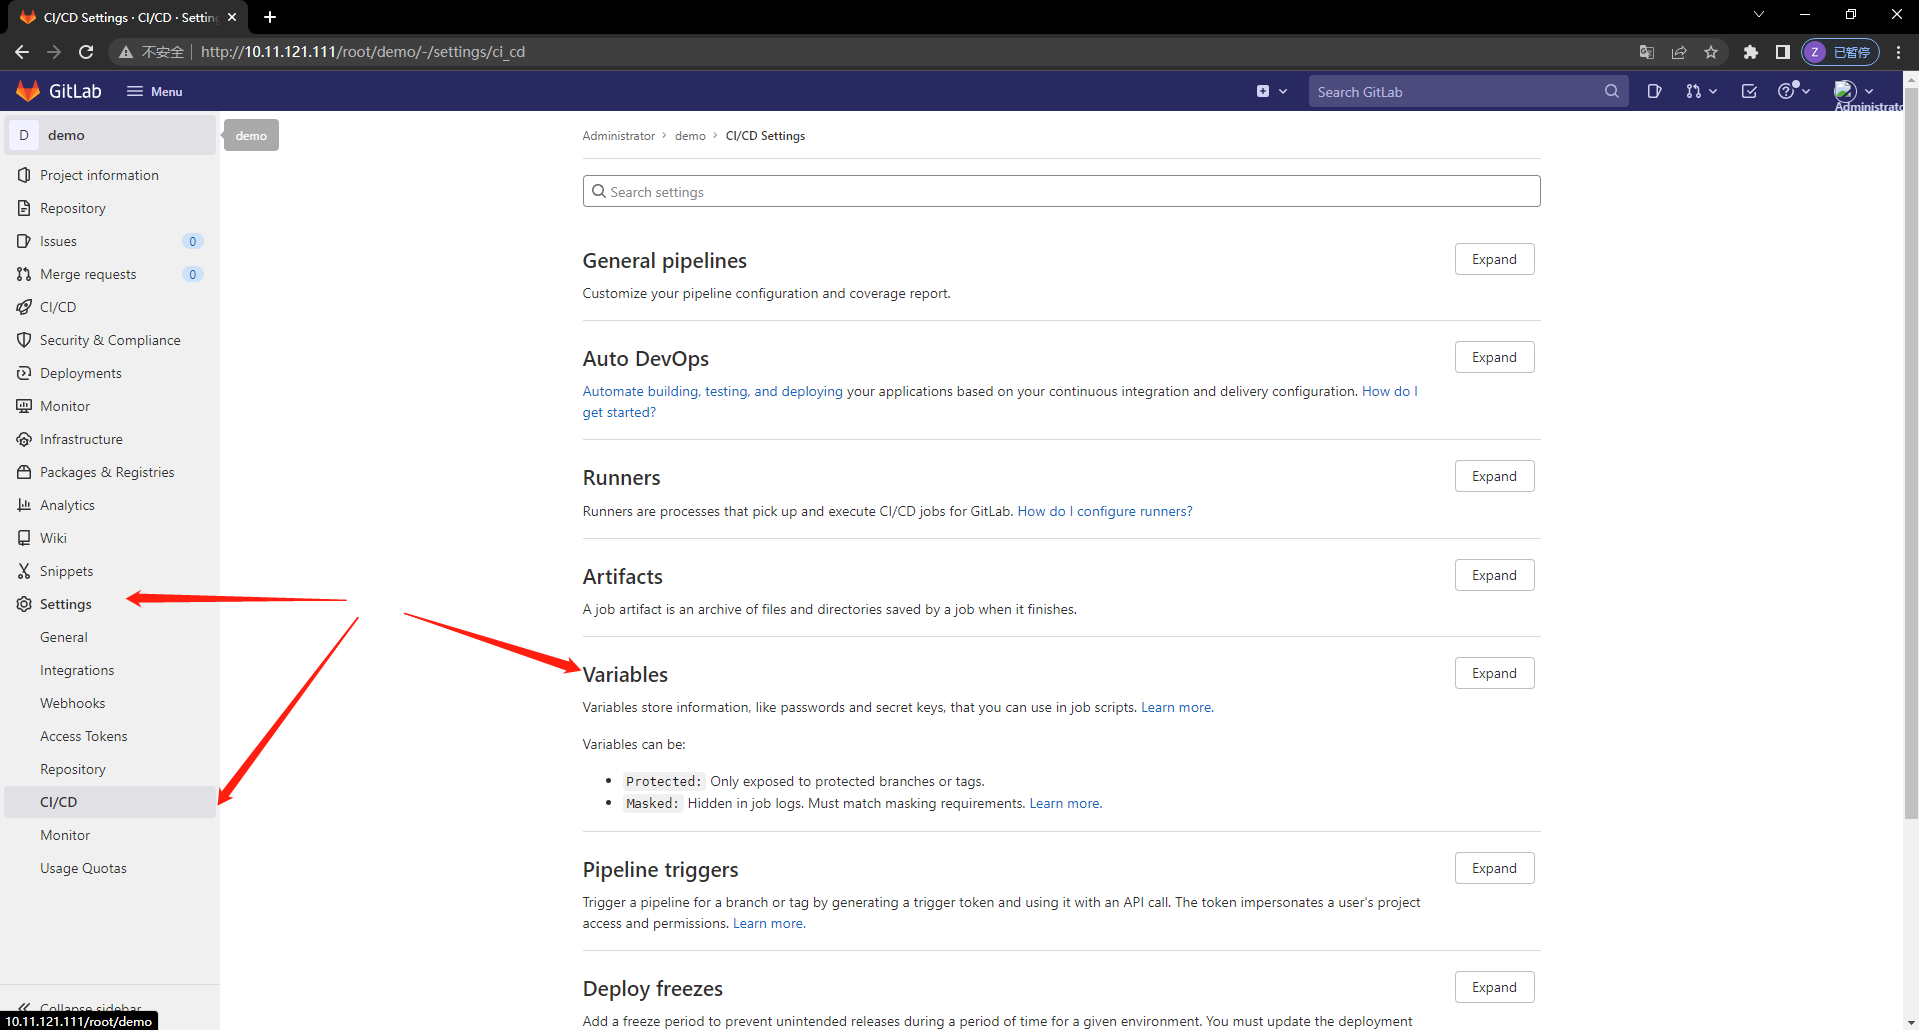Open the Wiki sidebar item
The width and height of the screenshot is (1919, 1030).
pos(110,538)
